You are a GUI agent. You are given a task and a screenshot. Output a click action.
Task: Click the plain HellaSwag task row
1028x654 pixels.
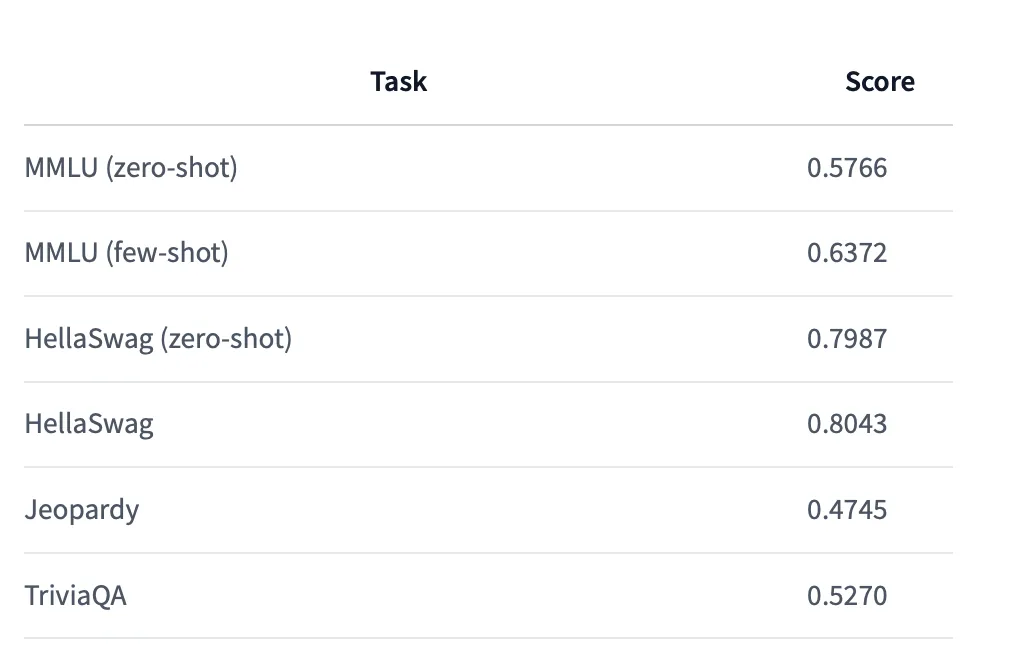[x=488, y=425]
